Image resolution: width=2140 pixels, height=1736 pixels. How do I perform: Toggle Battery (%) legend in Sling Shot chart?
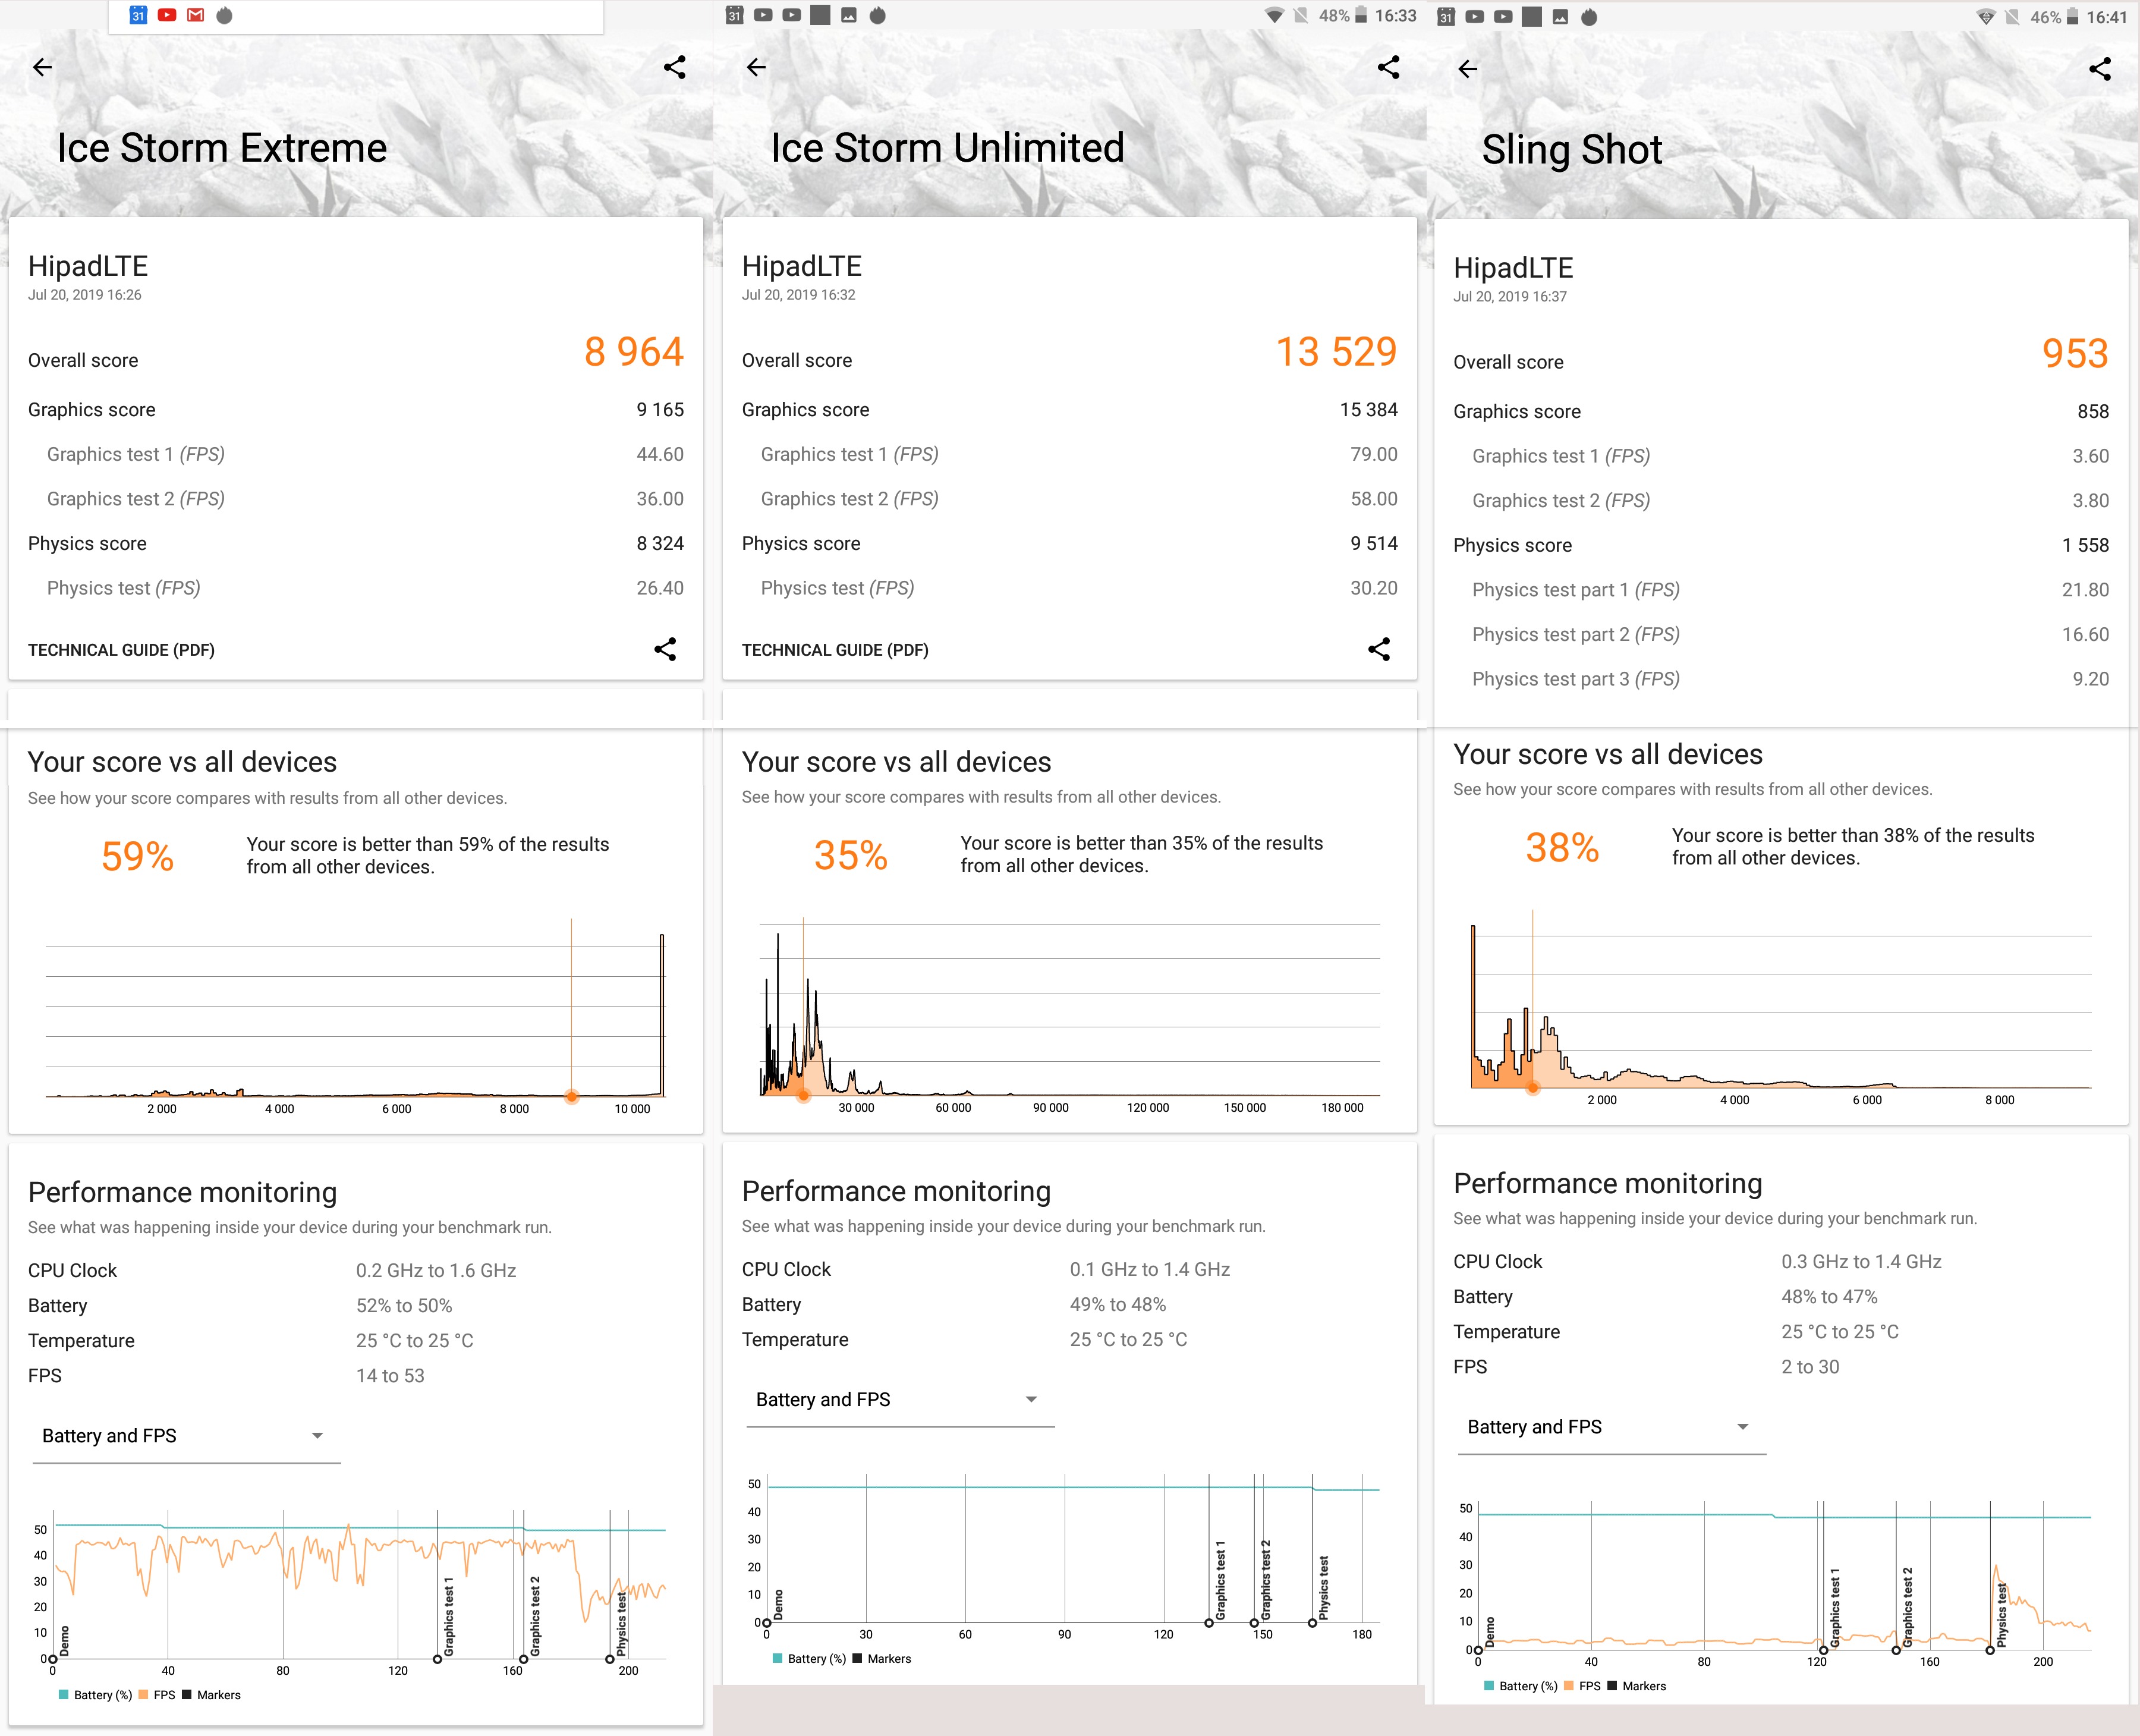[x=1521, y=1686]
